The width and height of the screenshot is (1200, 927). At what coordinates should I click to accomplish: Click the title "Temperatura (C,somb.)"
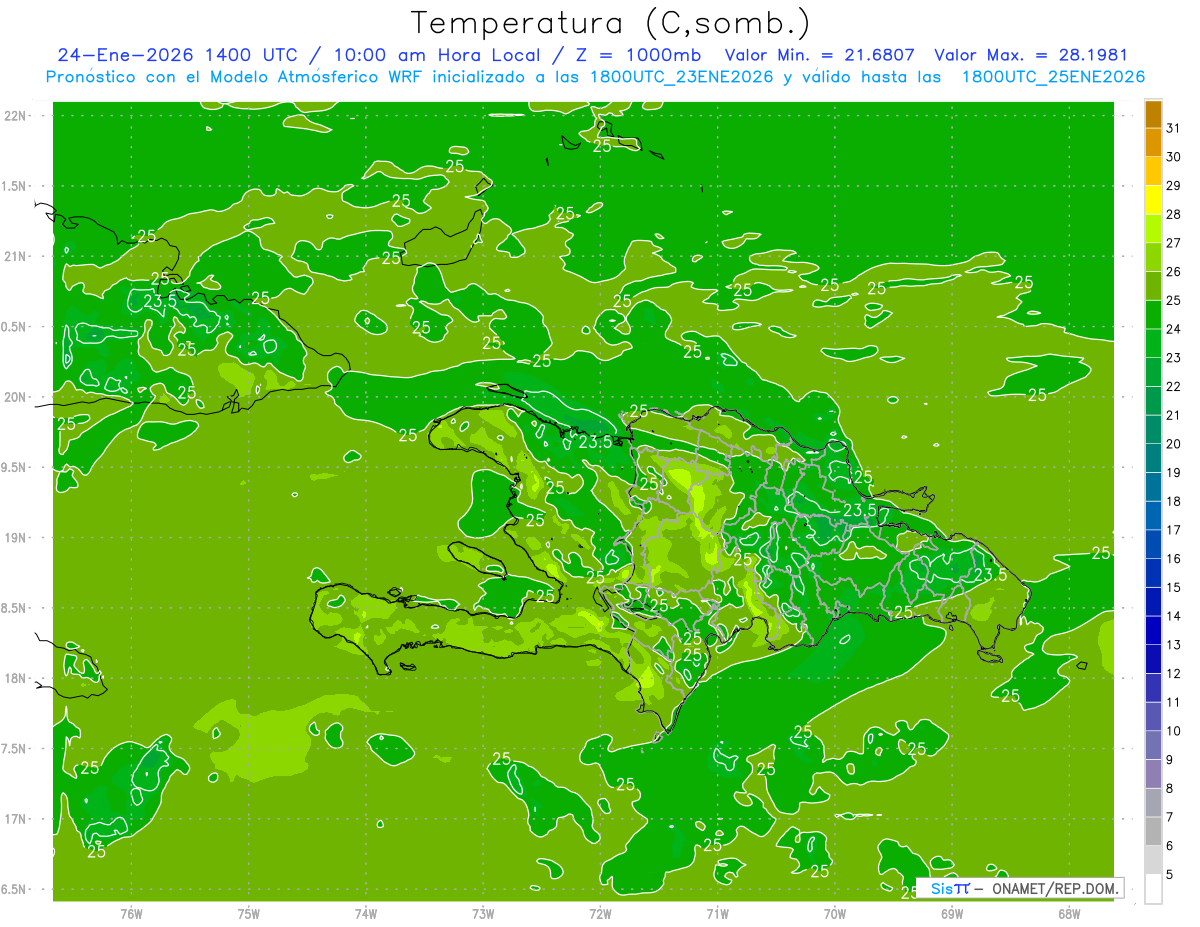pyautogui.click(x=611, y=23)
